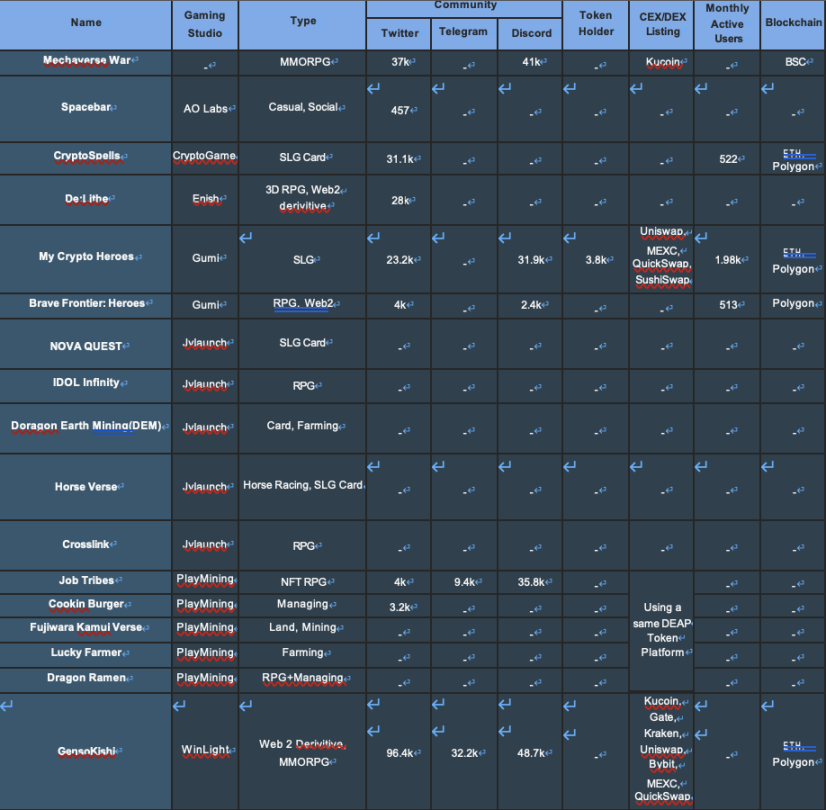Click the "Job Tribes" name cell
Image resolution: width=826 pixels, height=810 pixels.
[x=86, y=581]
